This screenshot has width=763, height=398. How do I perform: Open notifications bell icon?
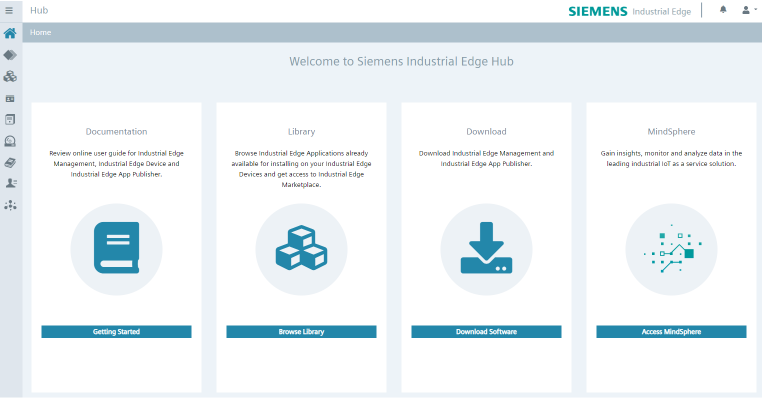pos(723,10)
